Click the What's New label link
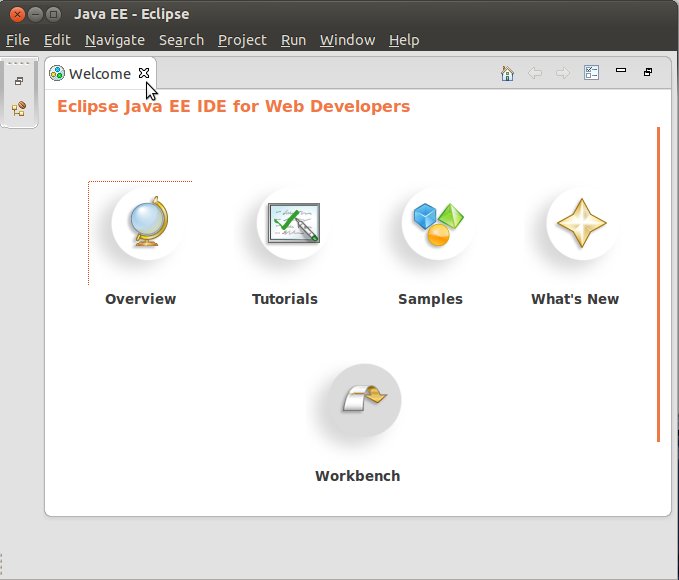Screen dimensions: 679x580 575,299
